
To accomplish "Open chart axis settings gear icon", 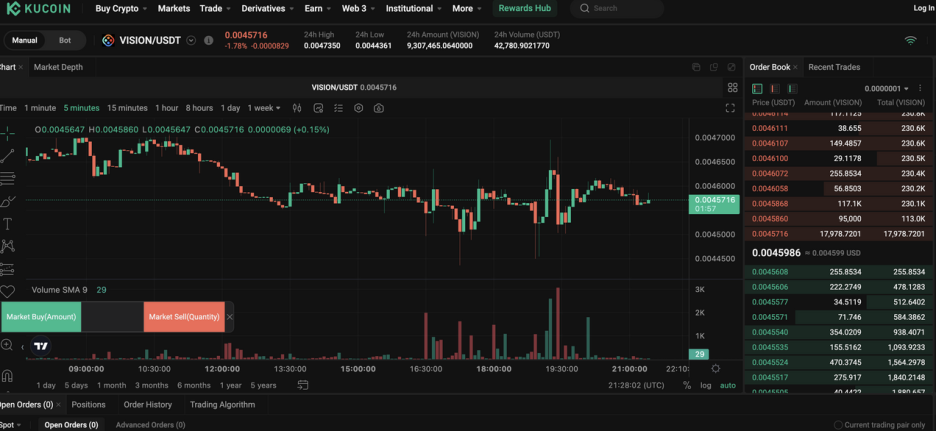I will (716, 368).
